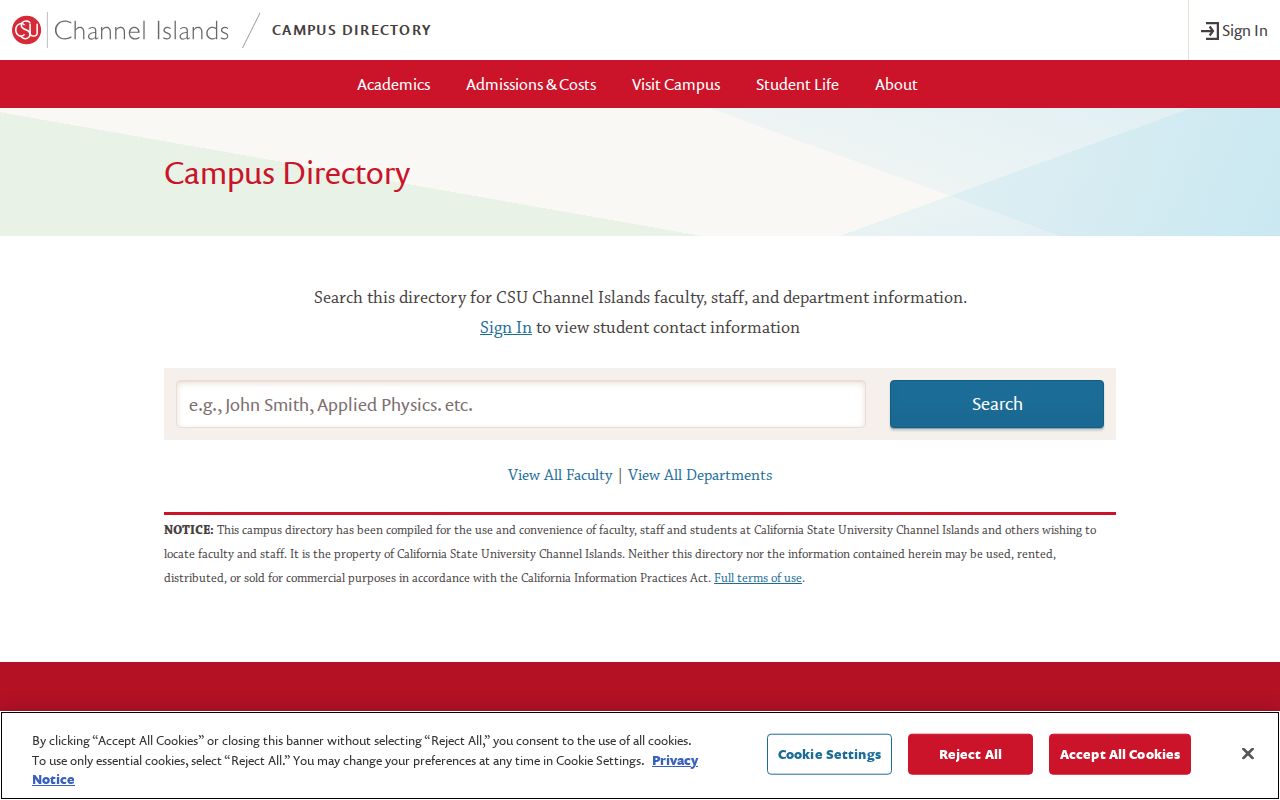The width and height of the screenshot is (1280, 800).
Task: Click Accept All Cookies button
Action: (x=1120, y=754)
